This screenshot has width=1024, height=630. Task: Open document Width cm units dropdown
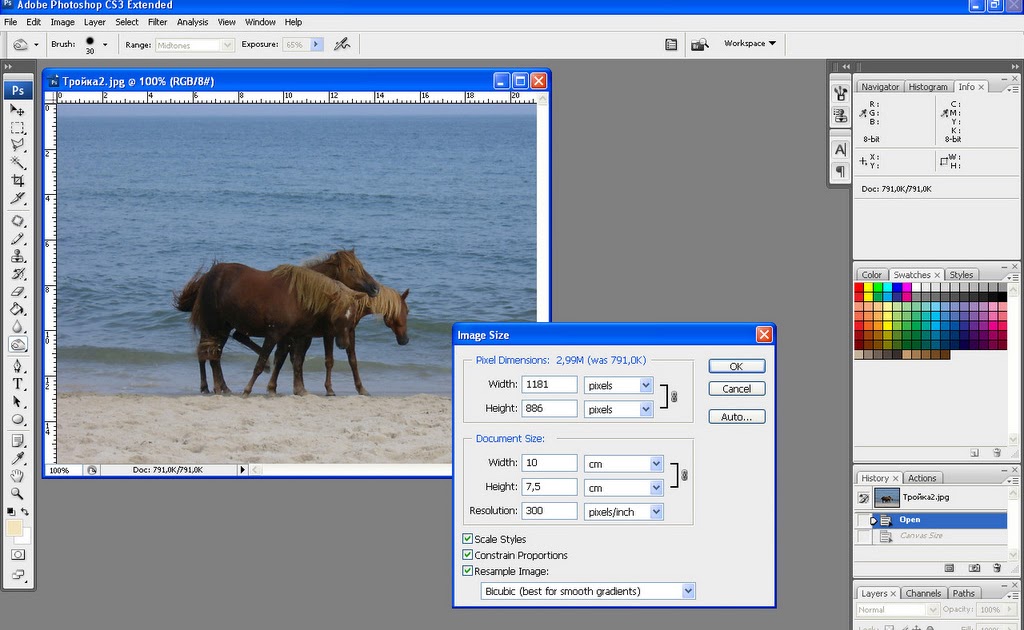(656, 464)
